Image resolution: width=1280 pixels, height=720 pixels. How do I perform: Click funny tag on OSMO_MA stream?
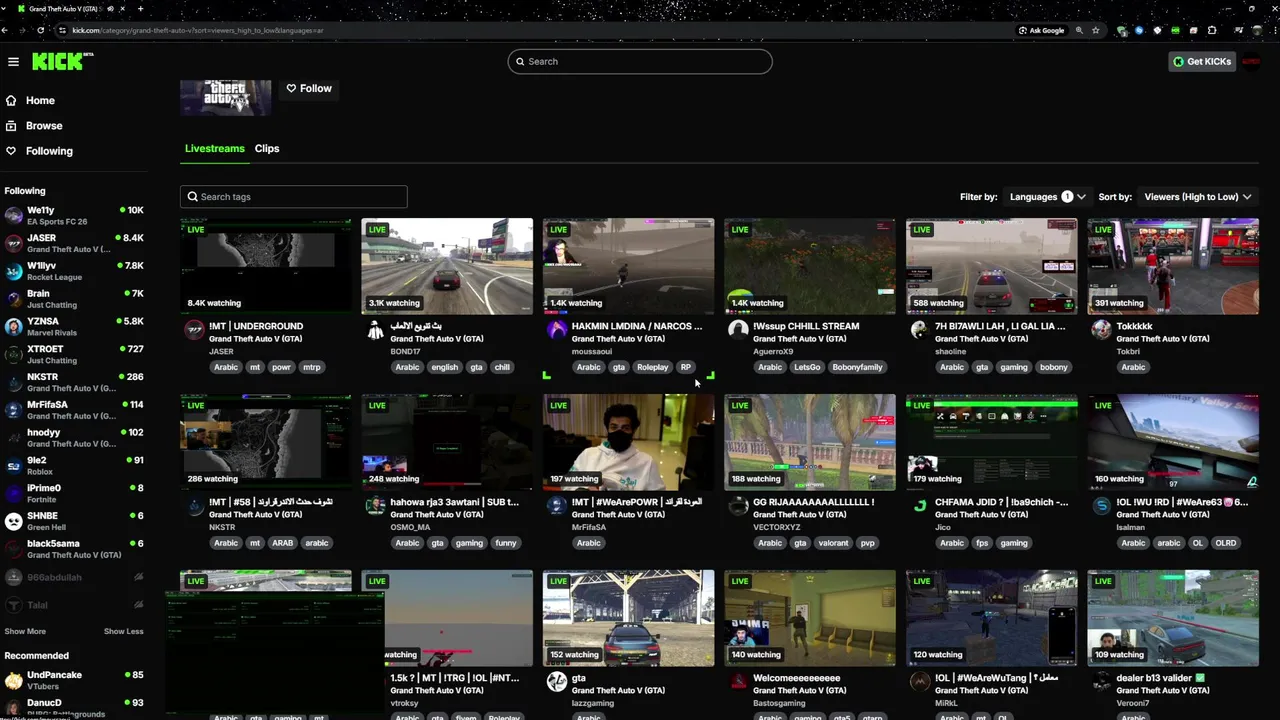coord(506,544)
